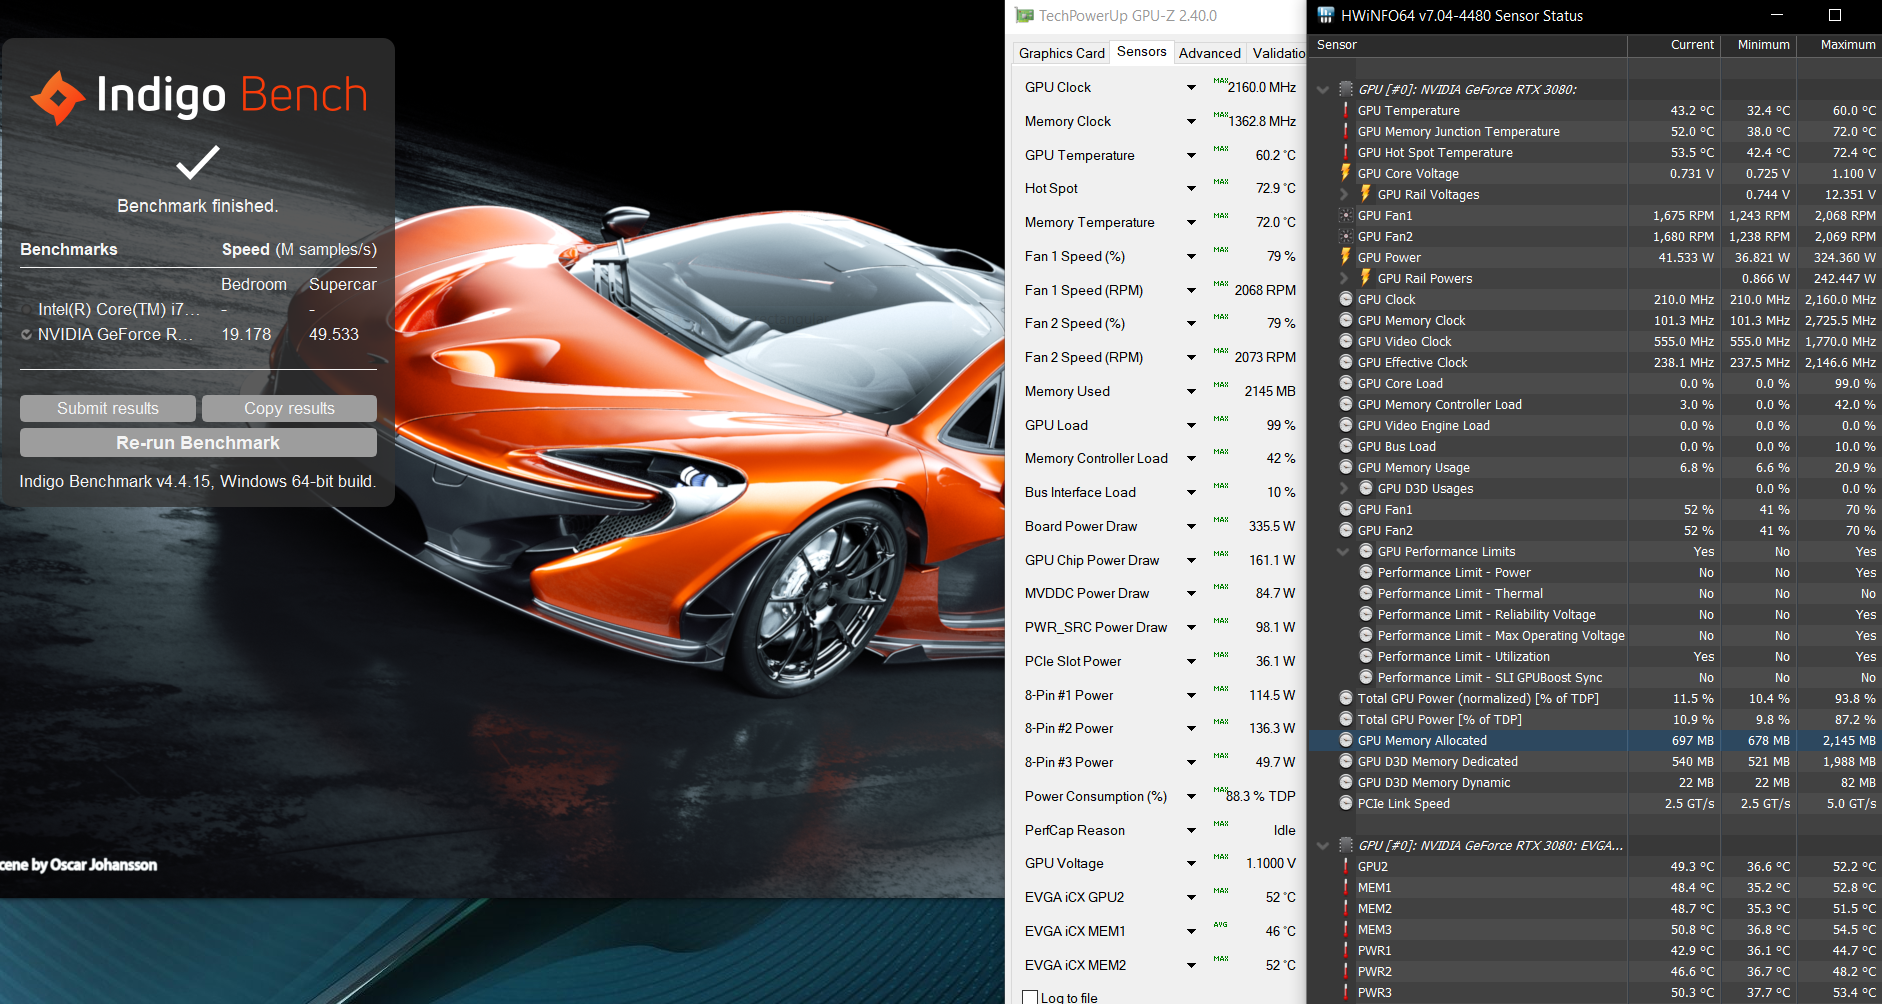Collapse the GPU Performance Limits group

pos(1344,552)
